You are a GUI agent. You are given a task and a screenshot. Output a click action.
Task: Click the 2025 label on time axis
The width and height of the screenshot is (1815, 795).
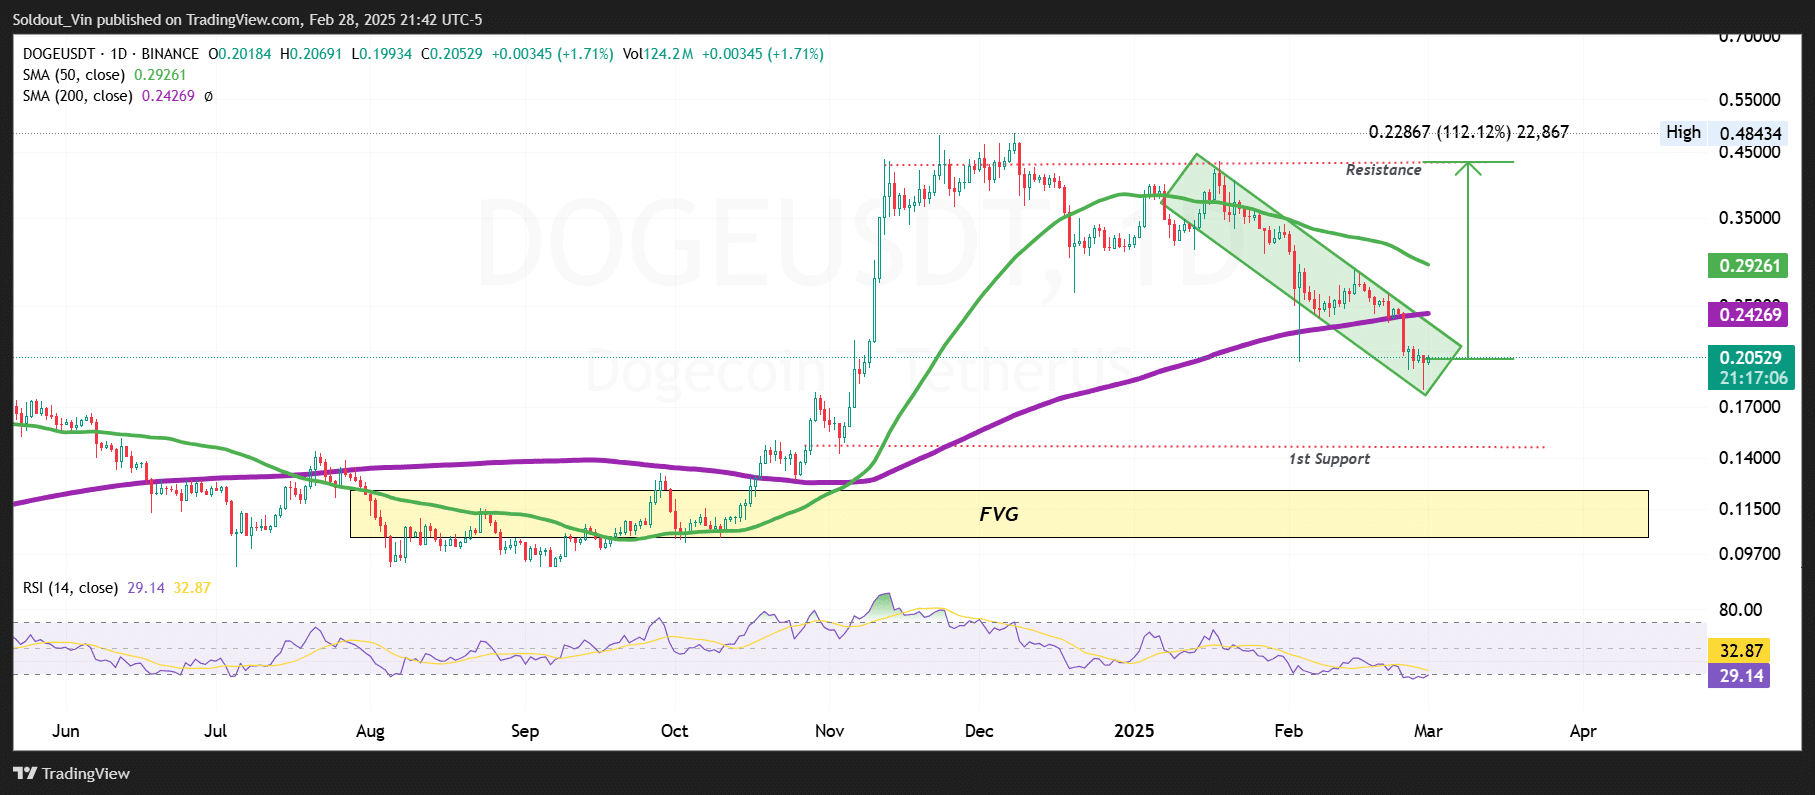point(1134,731)
